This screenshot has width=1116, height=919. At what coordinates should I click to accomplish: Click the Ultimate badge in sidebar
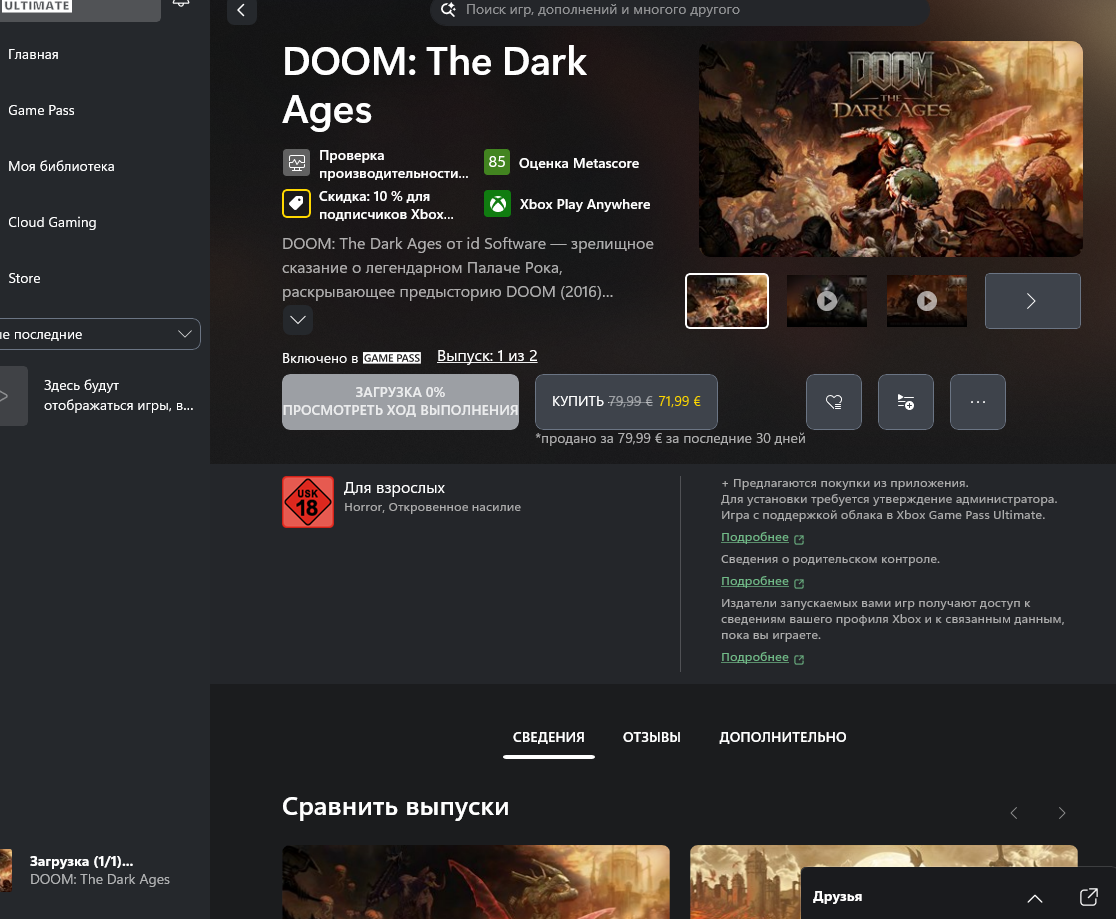coord(36,6)
